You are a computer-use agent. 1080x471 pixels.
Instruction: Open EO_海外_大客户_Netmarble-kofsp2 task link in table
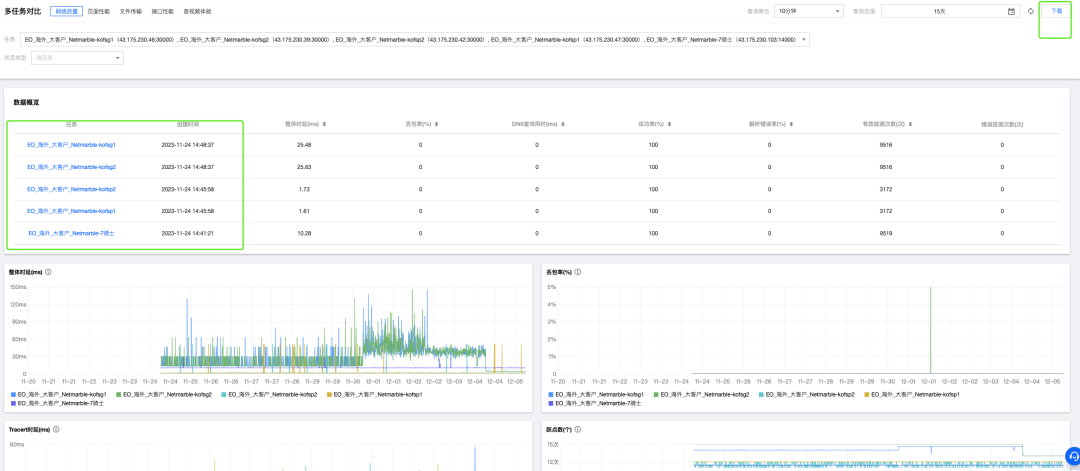72,189
